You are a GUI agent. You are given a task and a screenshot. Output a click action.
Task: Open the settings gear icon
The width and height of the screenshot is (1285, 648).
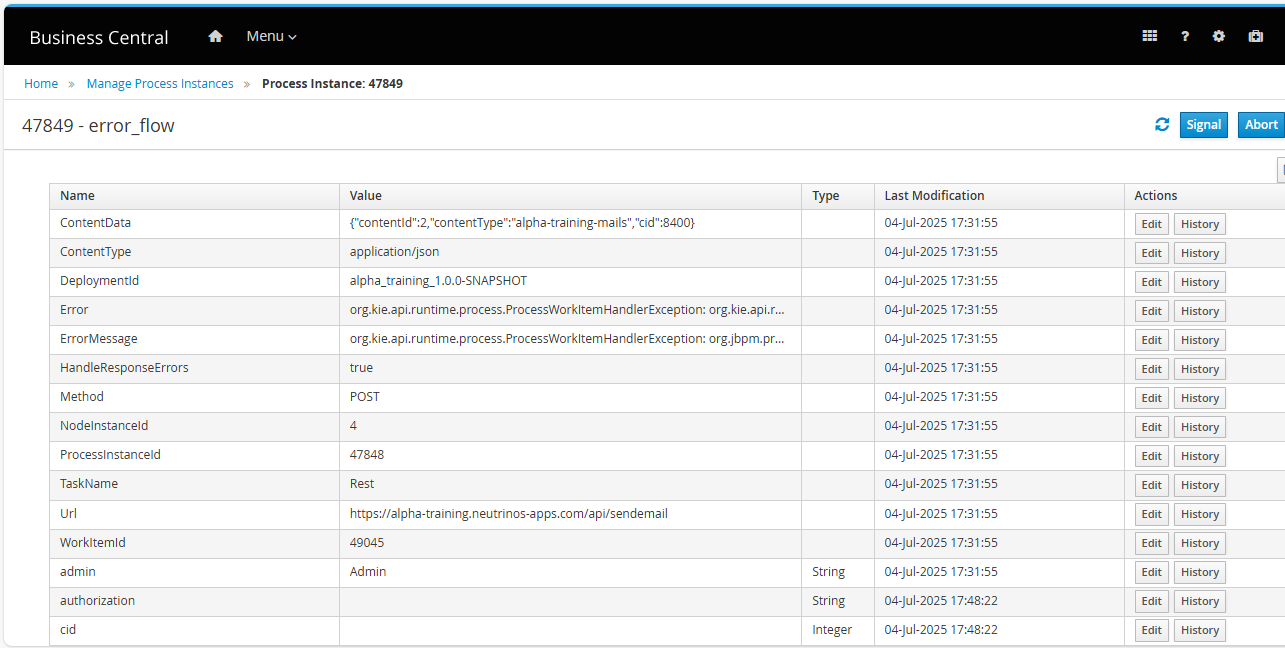pos(1218,36)
